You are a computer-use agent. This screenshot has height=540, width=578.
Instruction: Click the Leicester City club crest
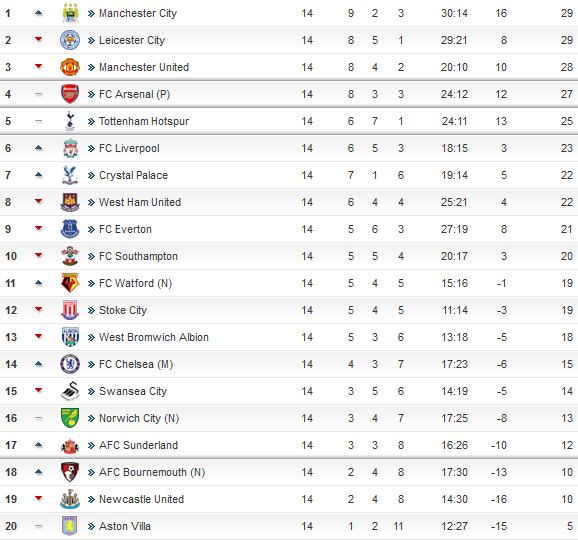tap(70, 40)
